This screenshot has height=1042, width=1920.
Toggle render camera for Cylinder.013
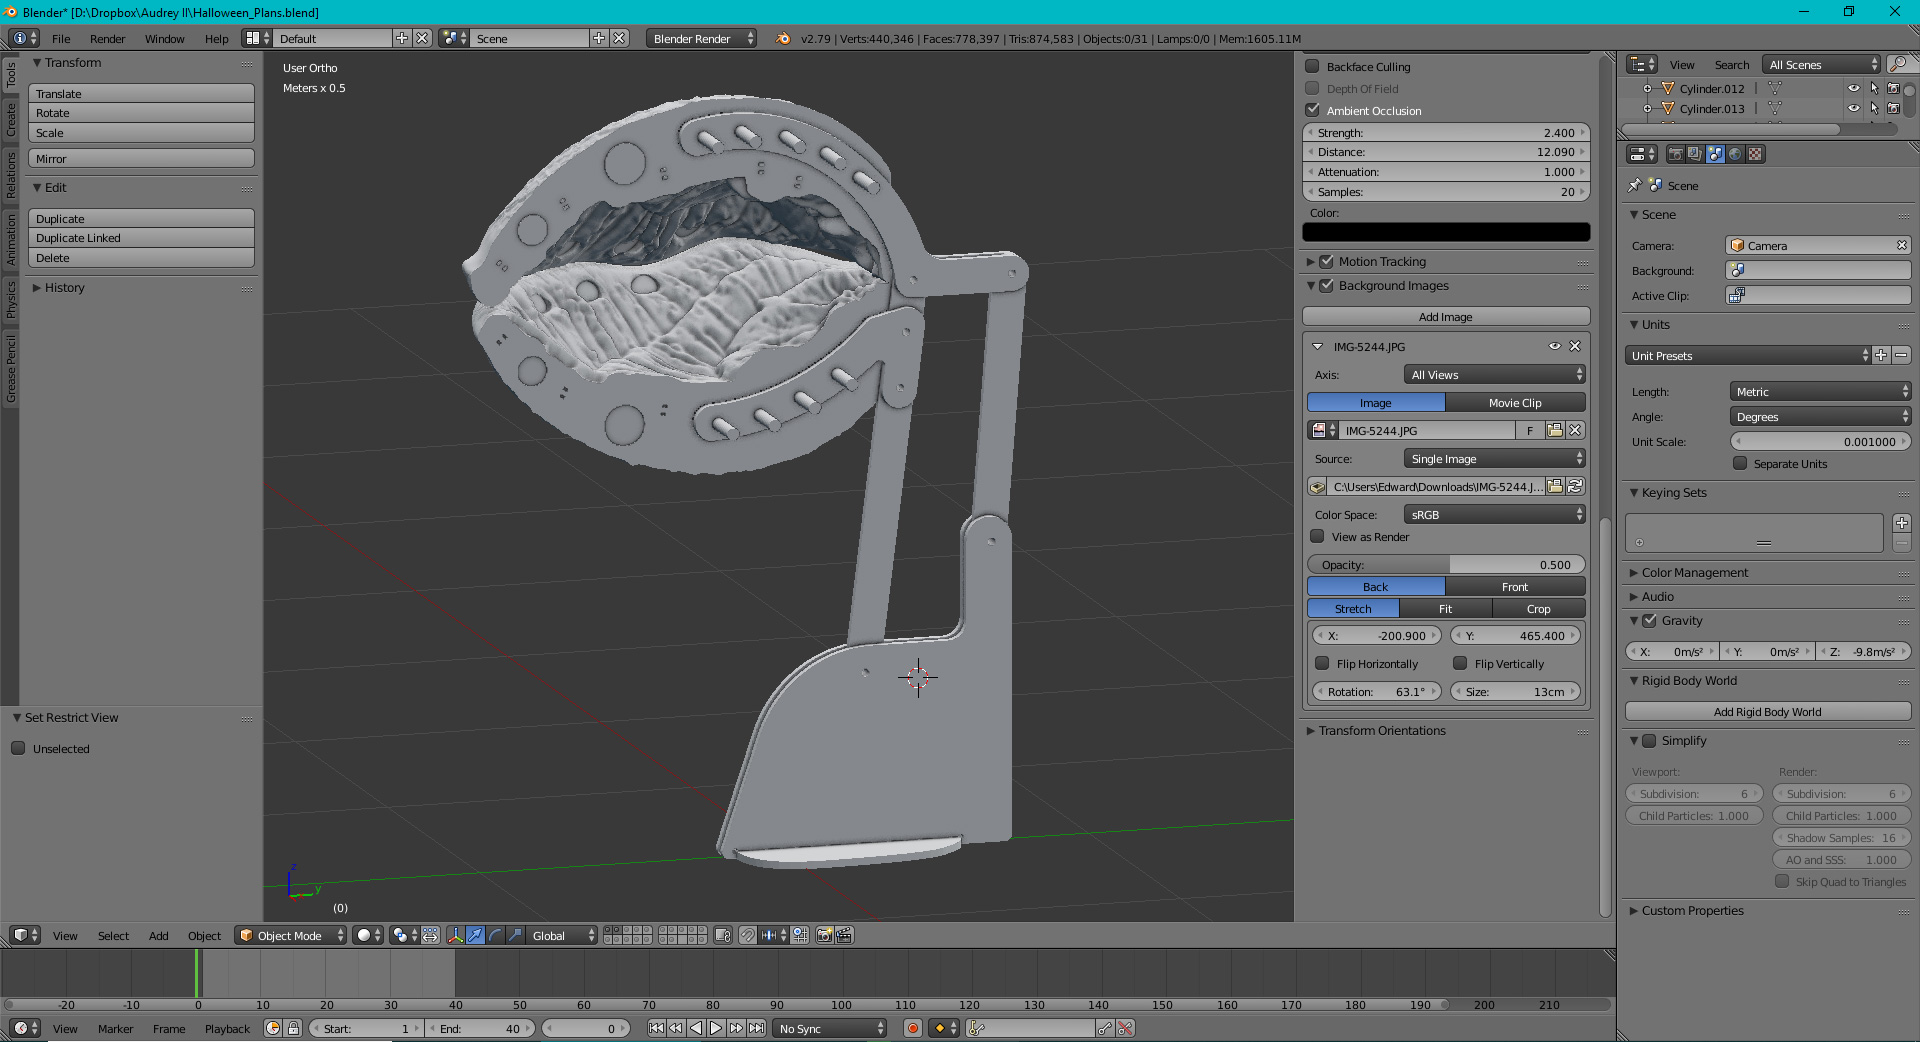1893,109
